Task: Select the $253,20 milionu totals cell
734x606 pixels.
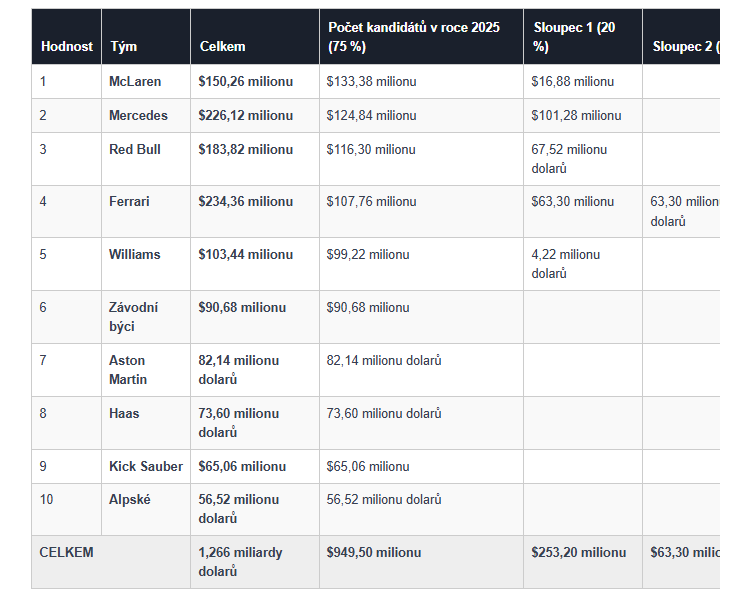Action: click(579, 553)
